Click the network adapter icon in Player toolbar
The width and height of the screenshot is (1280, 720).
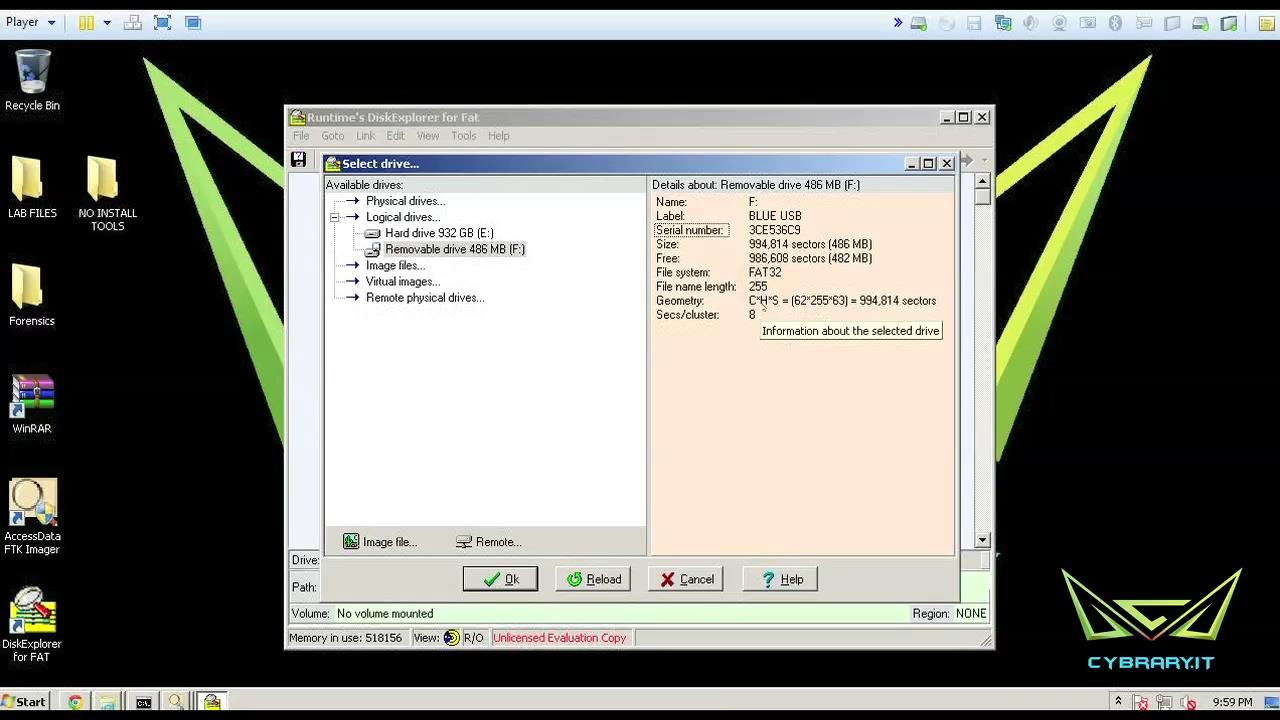[x=1003, y=23]
